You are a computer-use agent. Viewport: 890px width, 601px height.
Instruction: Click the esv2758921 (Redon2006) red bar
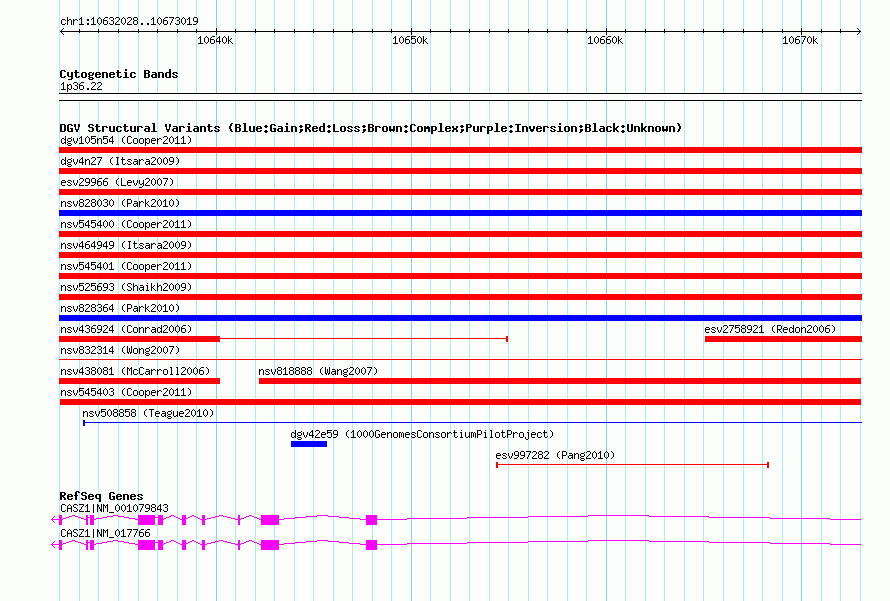pos(782,339)
